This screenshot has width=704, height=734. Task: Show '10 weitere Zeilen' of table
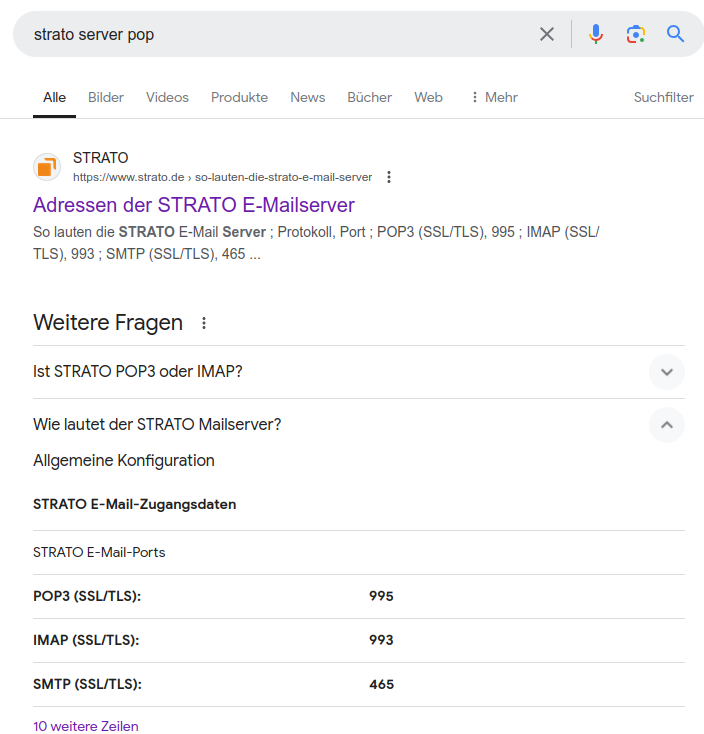pyautogui.click(x=86, y=726)
